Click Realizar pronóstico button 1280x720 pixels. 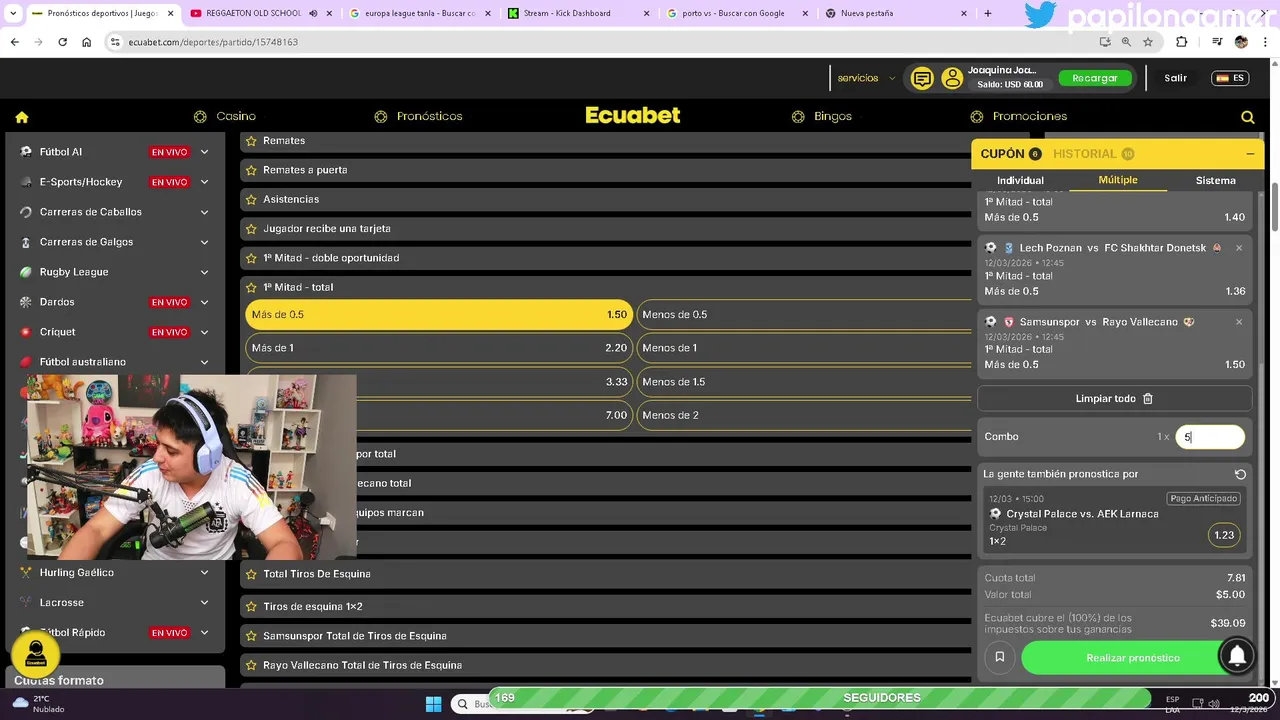[1133, 658]
